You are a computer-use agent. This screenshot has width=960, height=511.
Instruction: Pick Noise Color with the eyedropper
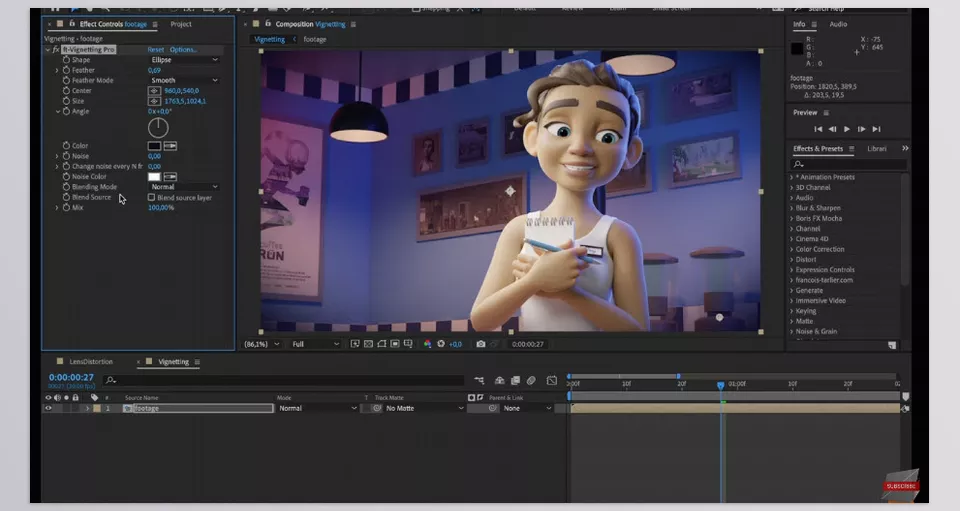(170, 176)
